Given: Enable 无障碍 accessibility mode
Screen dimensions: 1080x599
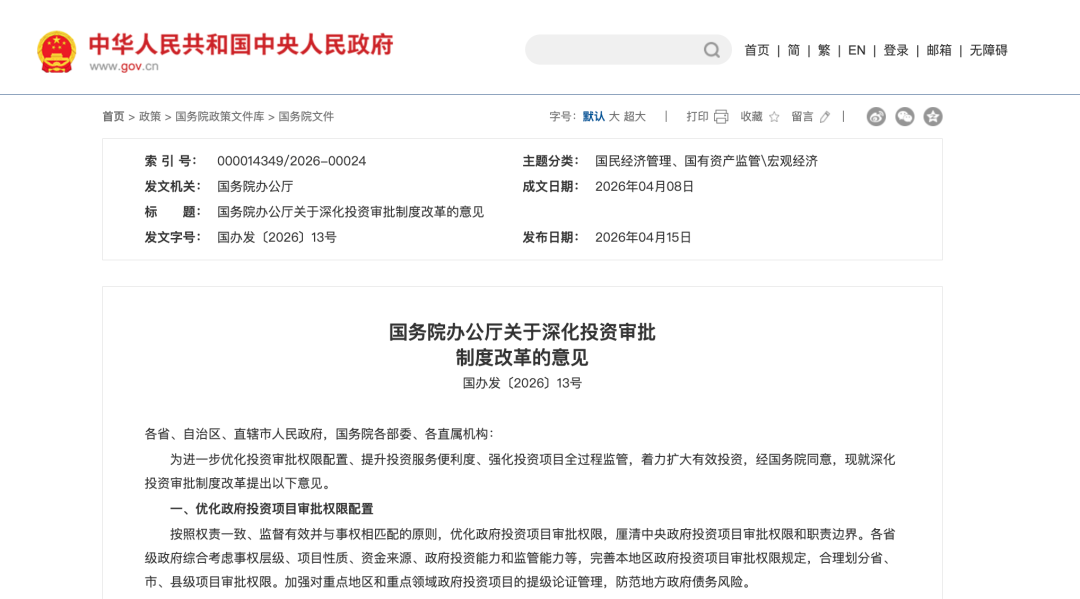Looking at the screenshot, I should [x=988, y=50].
